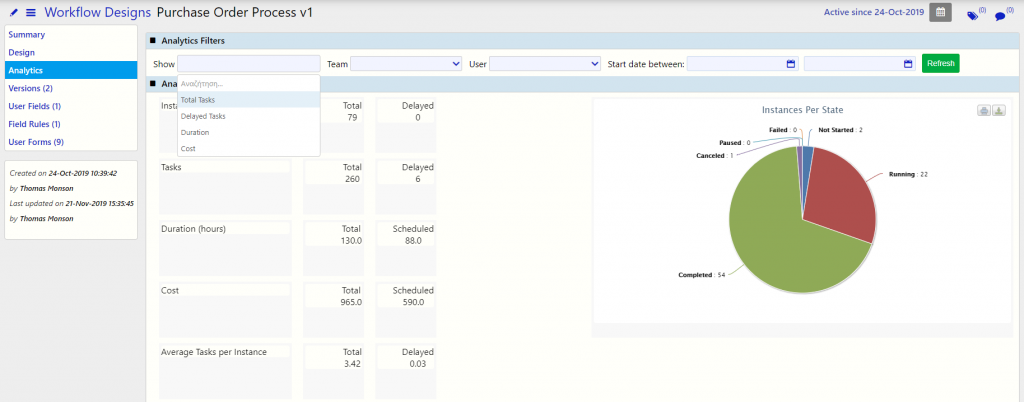Screen dimensions: 1024x402
Task: Print the Instances Per State chart
Action: (x=984, y=111)
